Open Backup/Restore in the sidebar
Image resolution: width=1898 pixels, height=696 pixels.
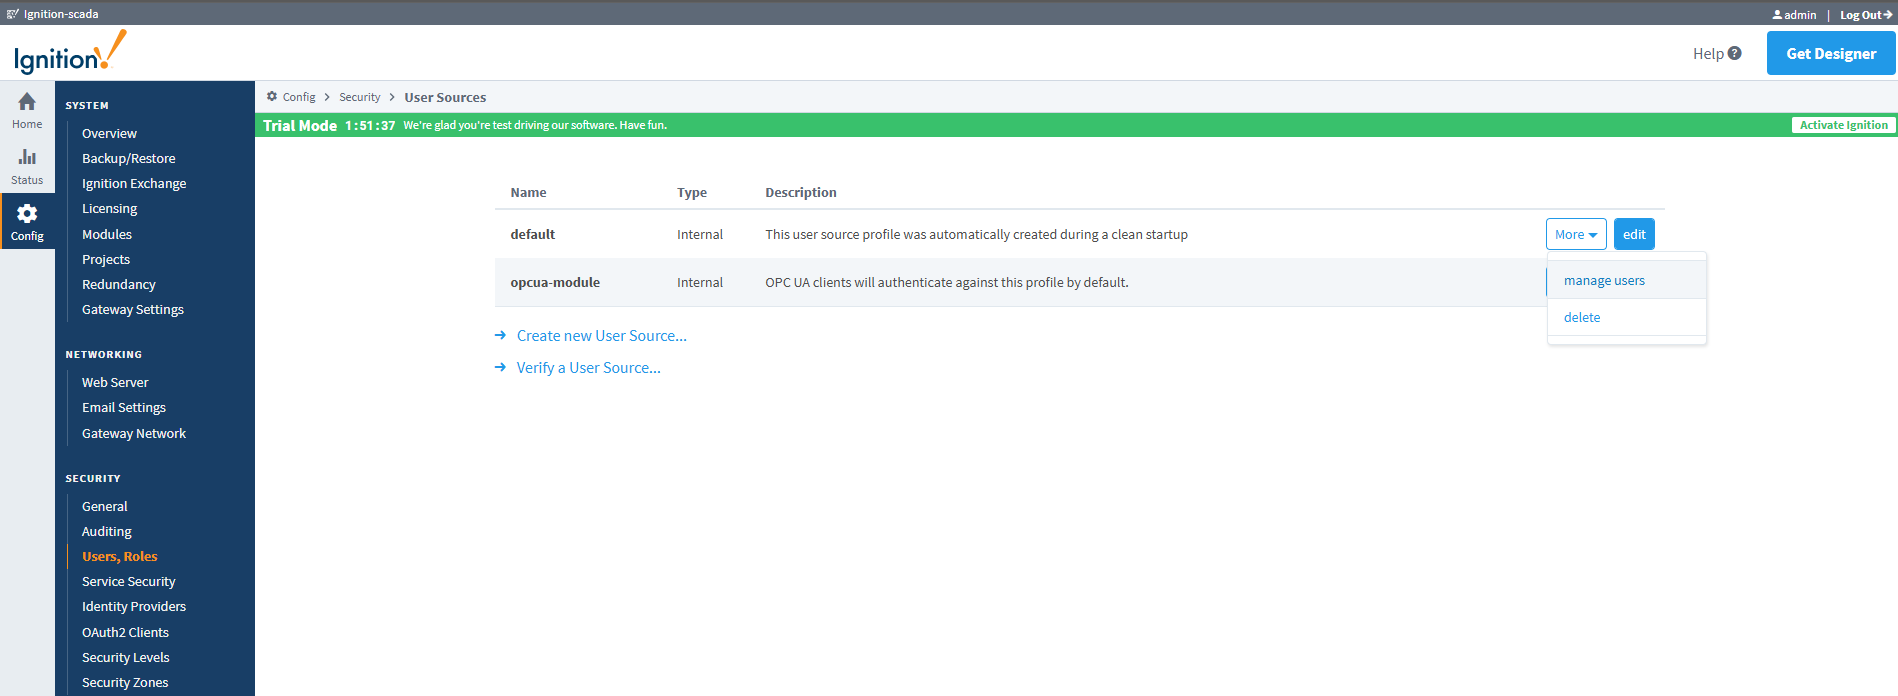(x=128, y=158)
